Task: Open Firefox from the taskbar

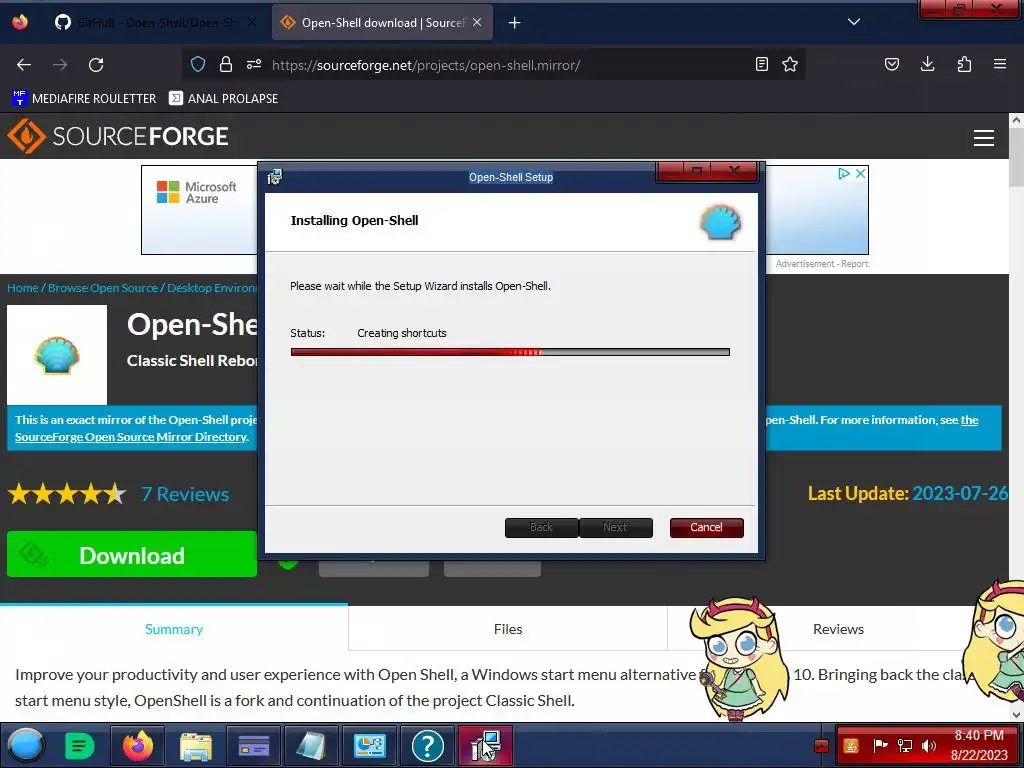Action: (137, 745)
